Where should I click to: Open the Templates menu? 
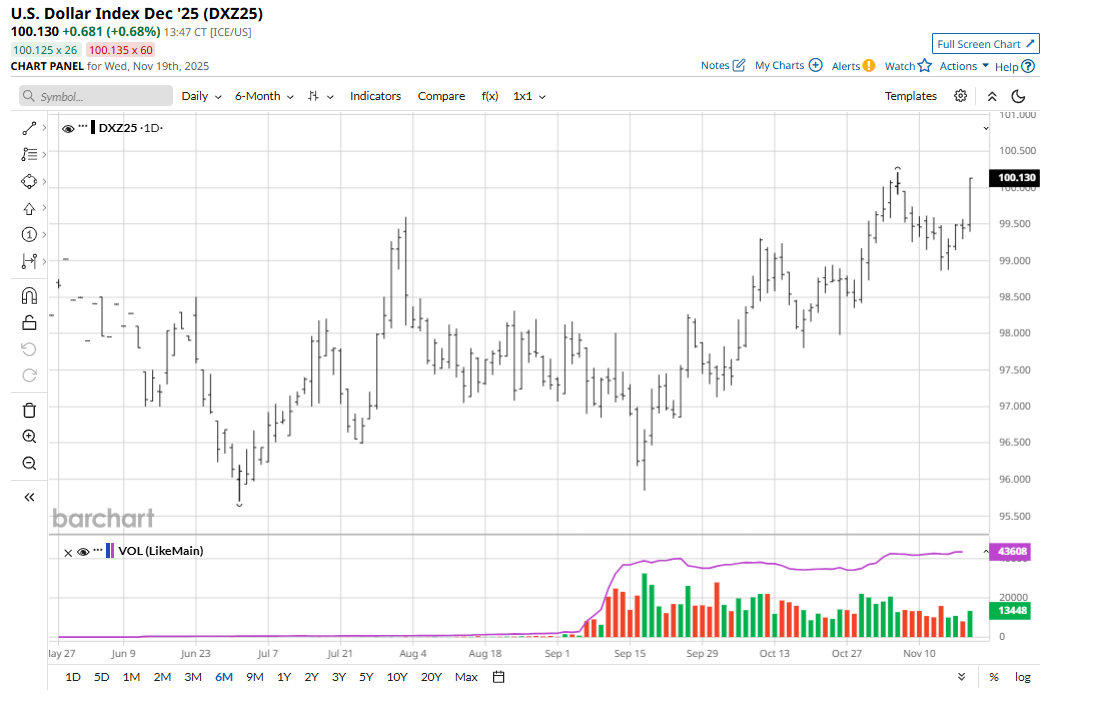(x=910, y=96)
